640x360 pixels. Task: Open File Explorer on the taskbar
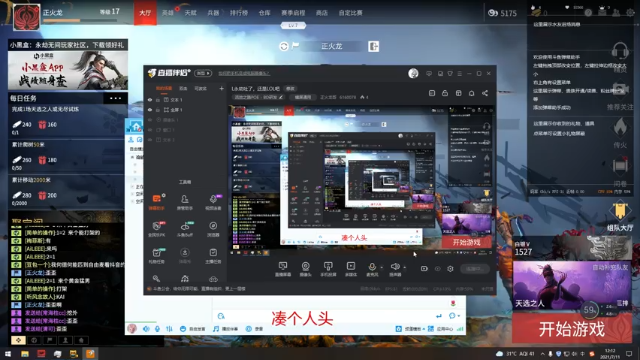25,354
